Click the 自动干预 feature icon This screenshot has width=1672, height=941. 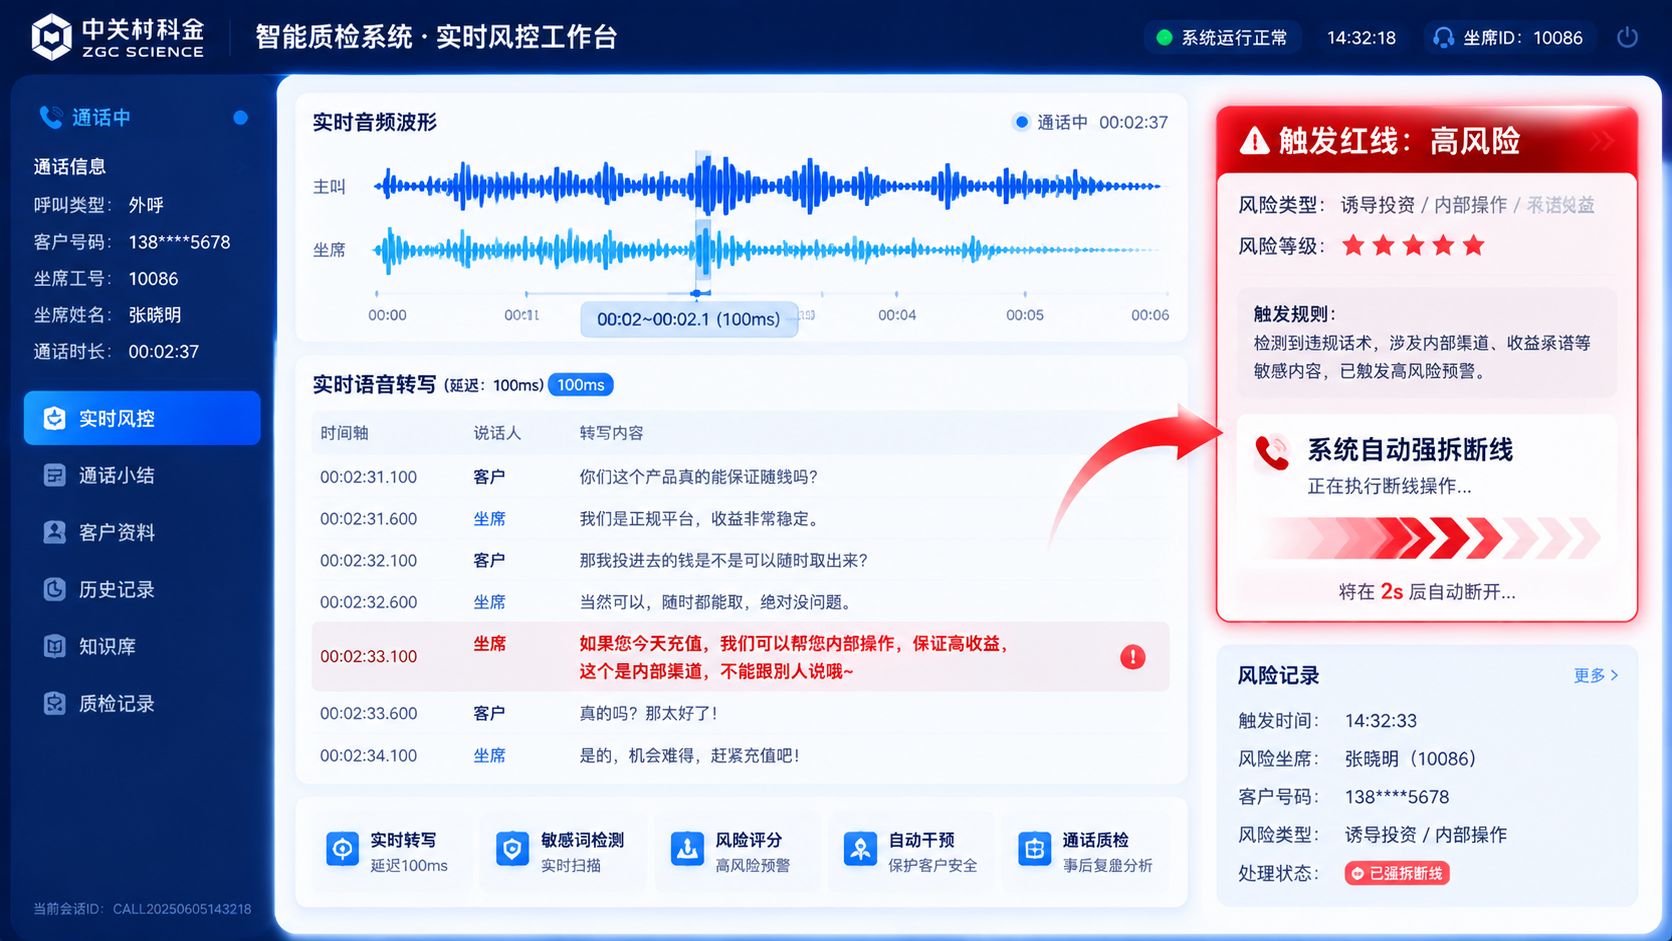pyautogui.click(x=860, y=849)
